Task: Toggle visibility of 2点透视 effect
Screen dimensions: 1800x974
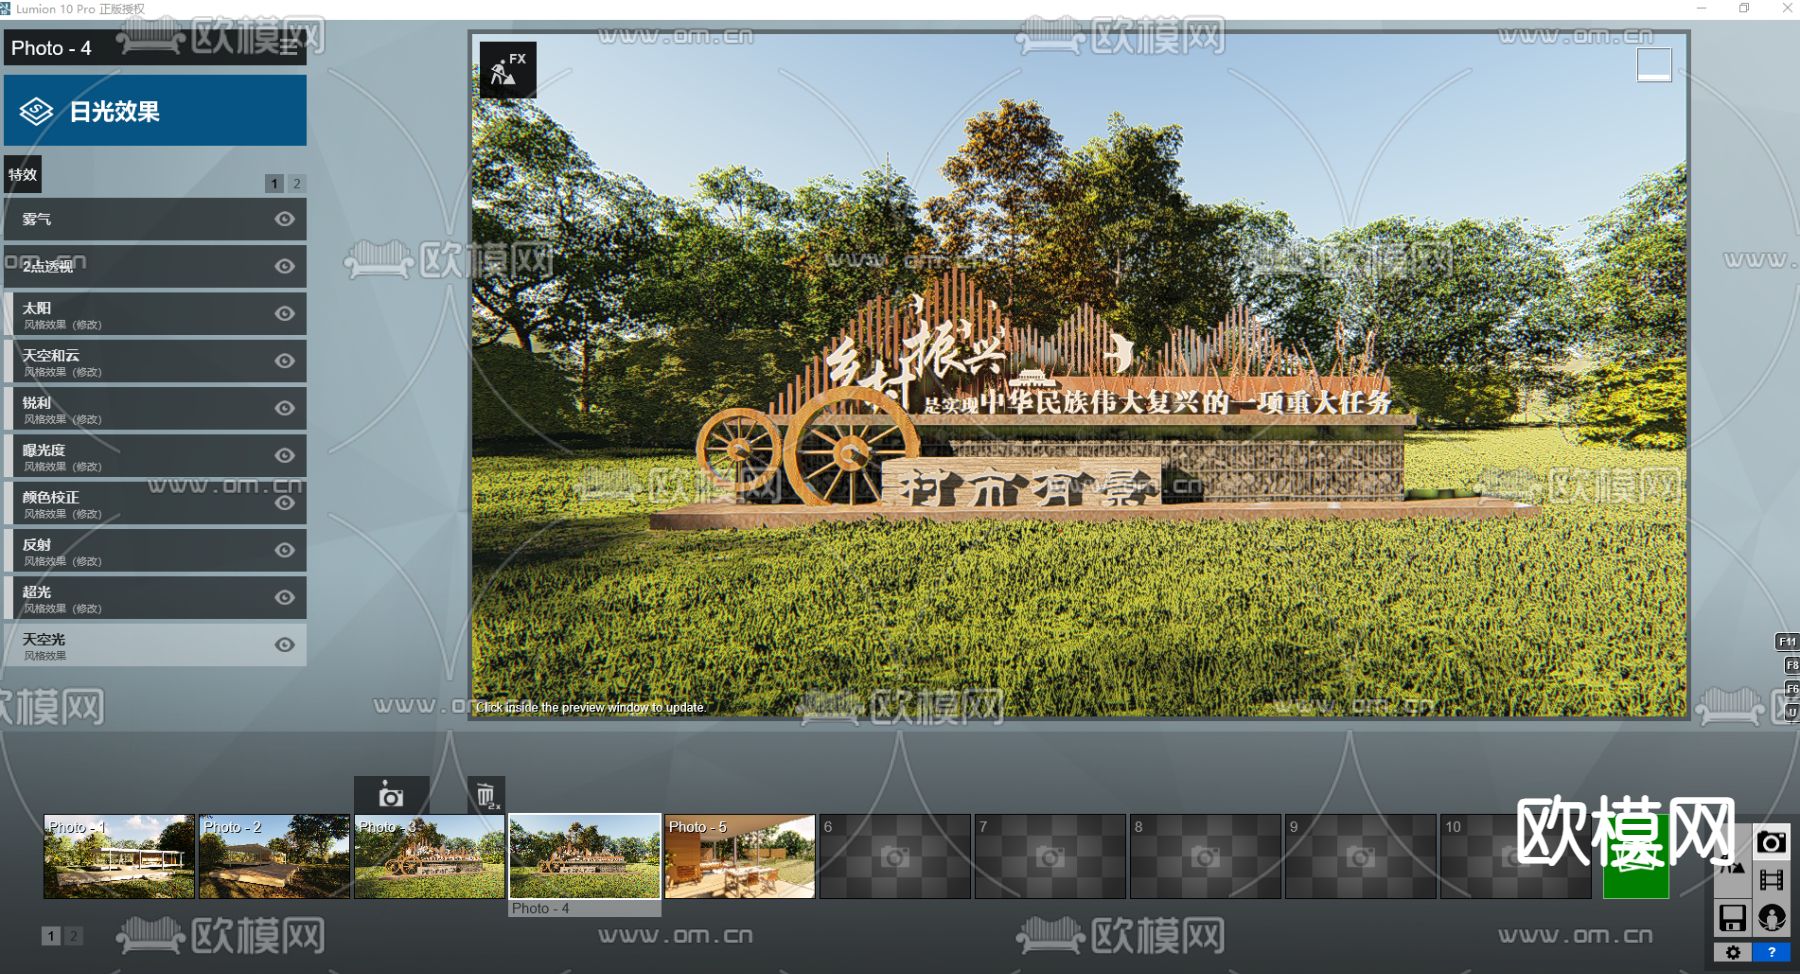Action: (285, 266)
